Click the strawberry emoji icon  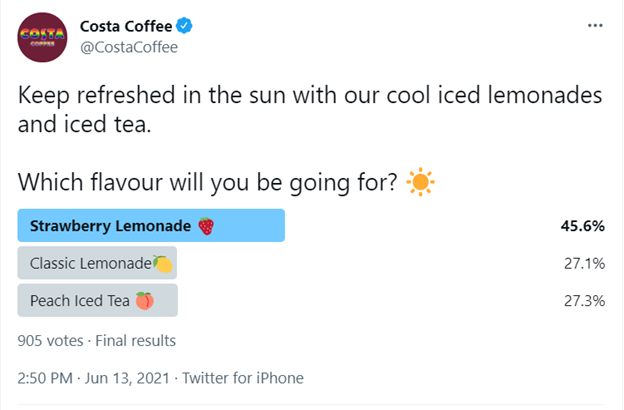tap(206, 226)
